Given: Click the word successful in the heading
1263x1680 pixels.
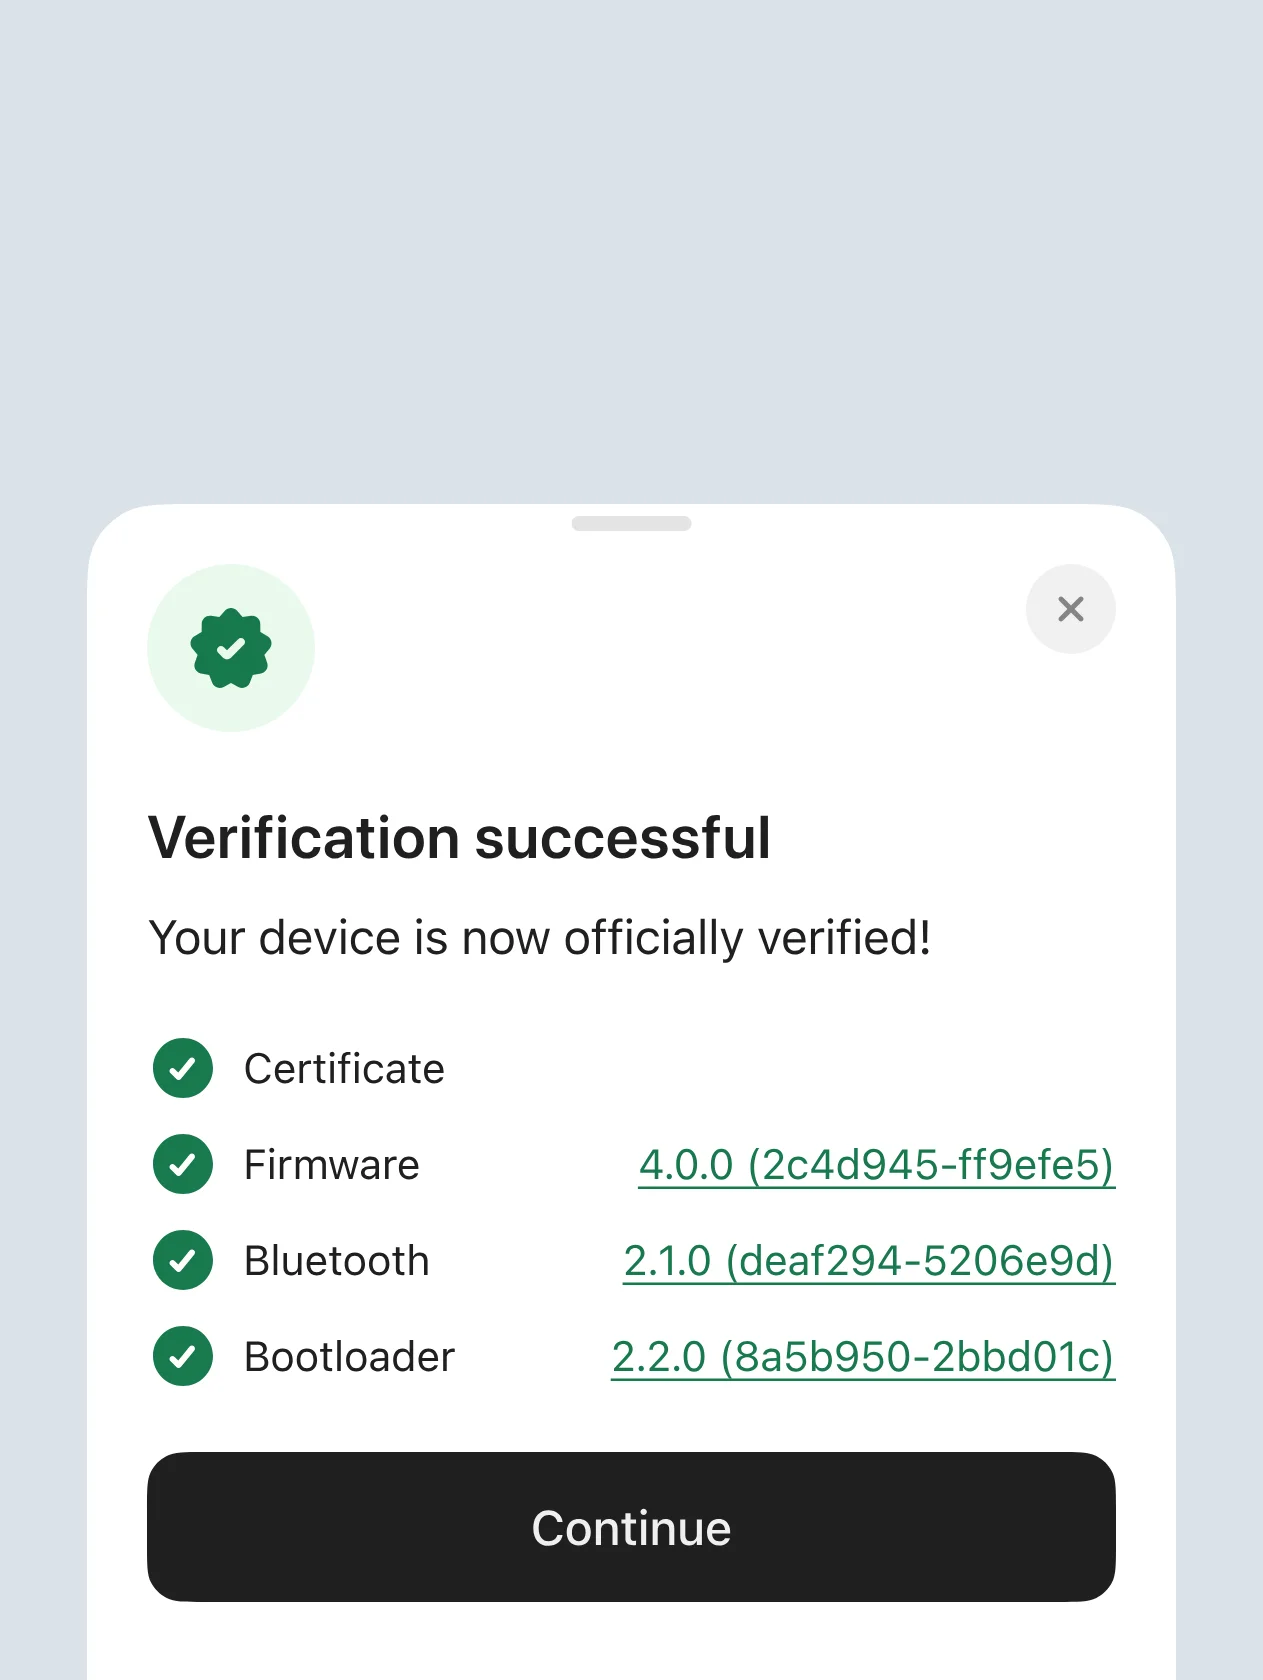Looking at the screenshot, I should click(622, 837).
